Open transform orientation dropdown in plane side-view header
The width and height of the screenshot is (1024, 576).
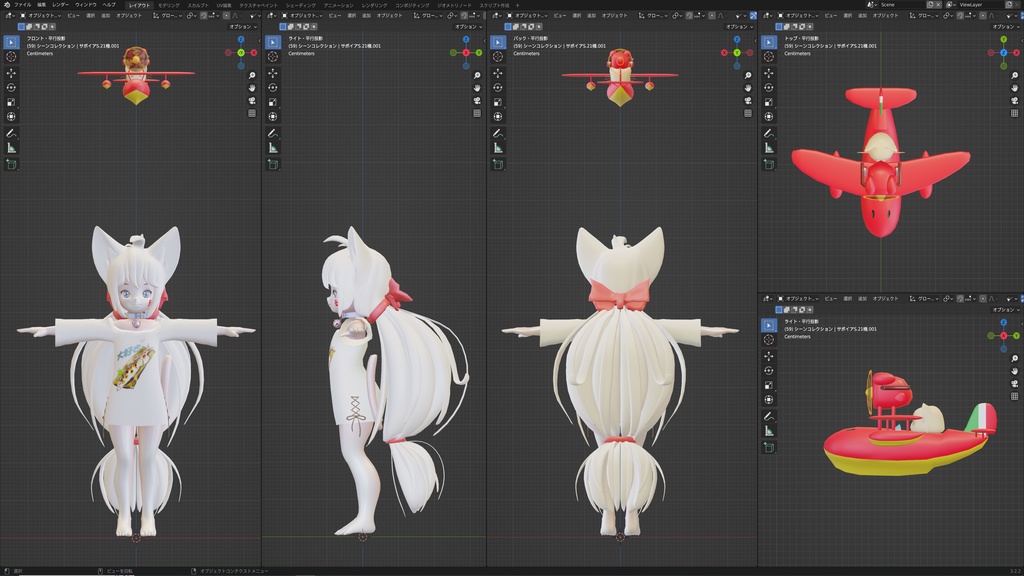tap(926, 298)
